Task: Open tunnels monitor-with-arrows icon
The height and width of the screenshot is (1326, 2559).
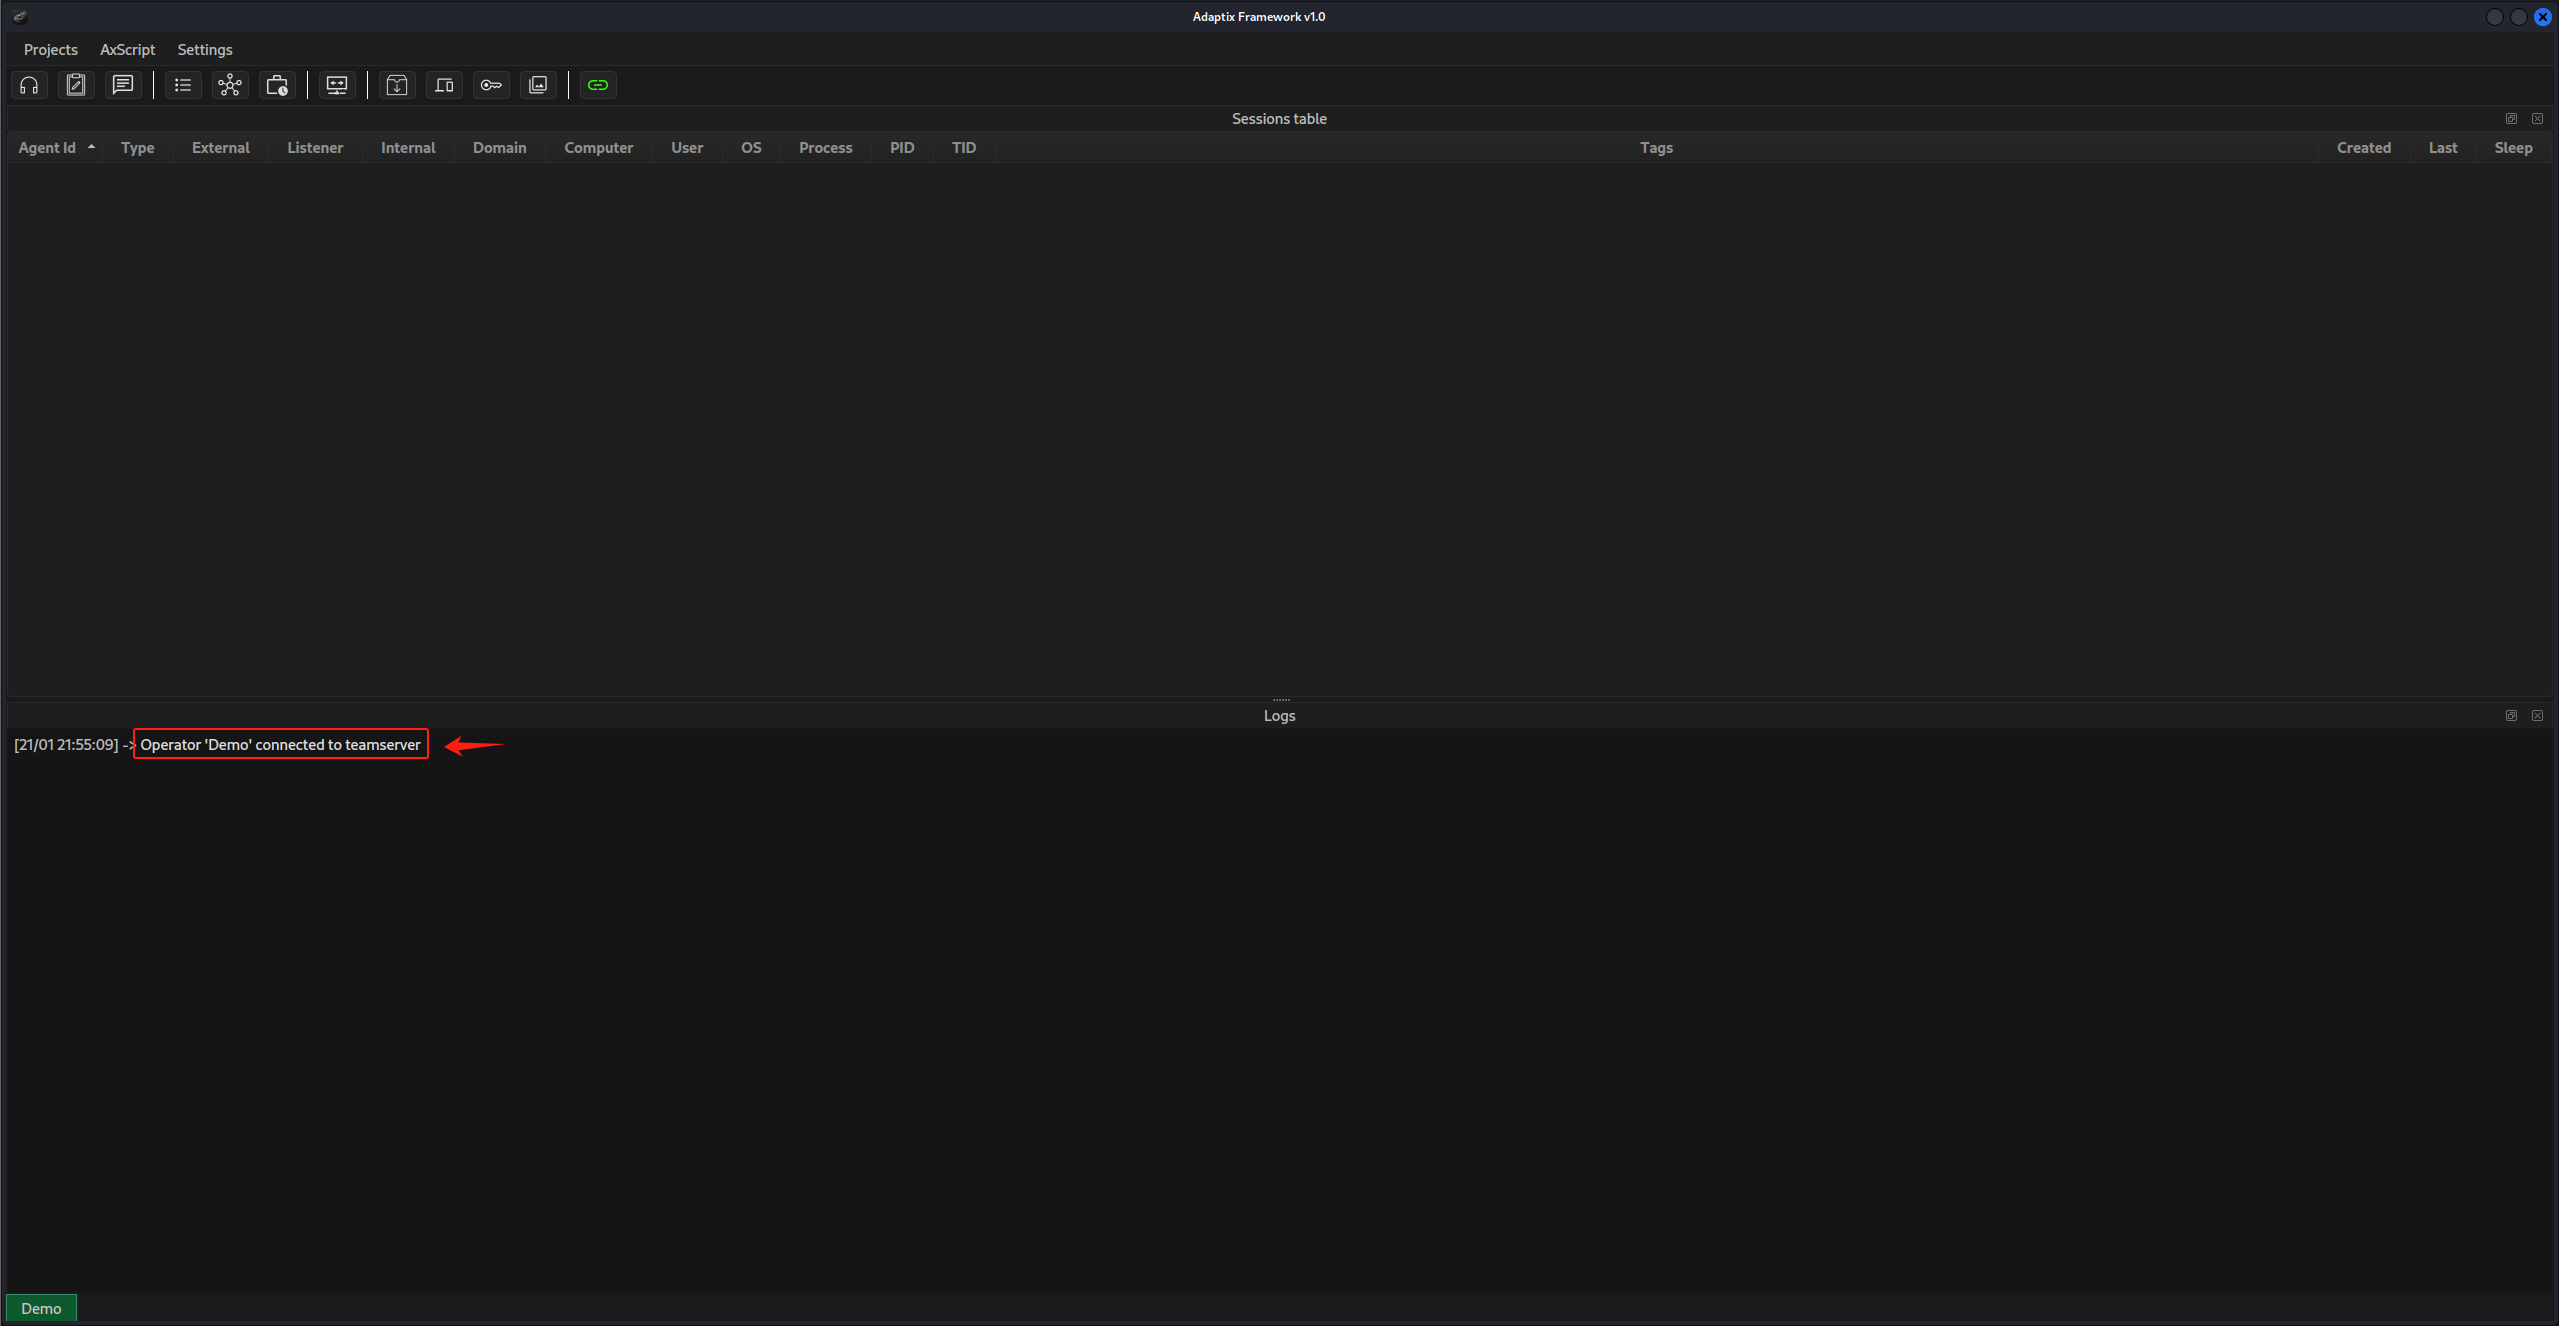Action: (x=337, y=85)
